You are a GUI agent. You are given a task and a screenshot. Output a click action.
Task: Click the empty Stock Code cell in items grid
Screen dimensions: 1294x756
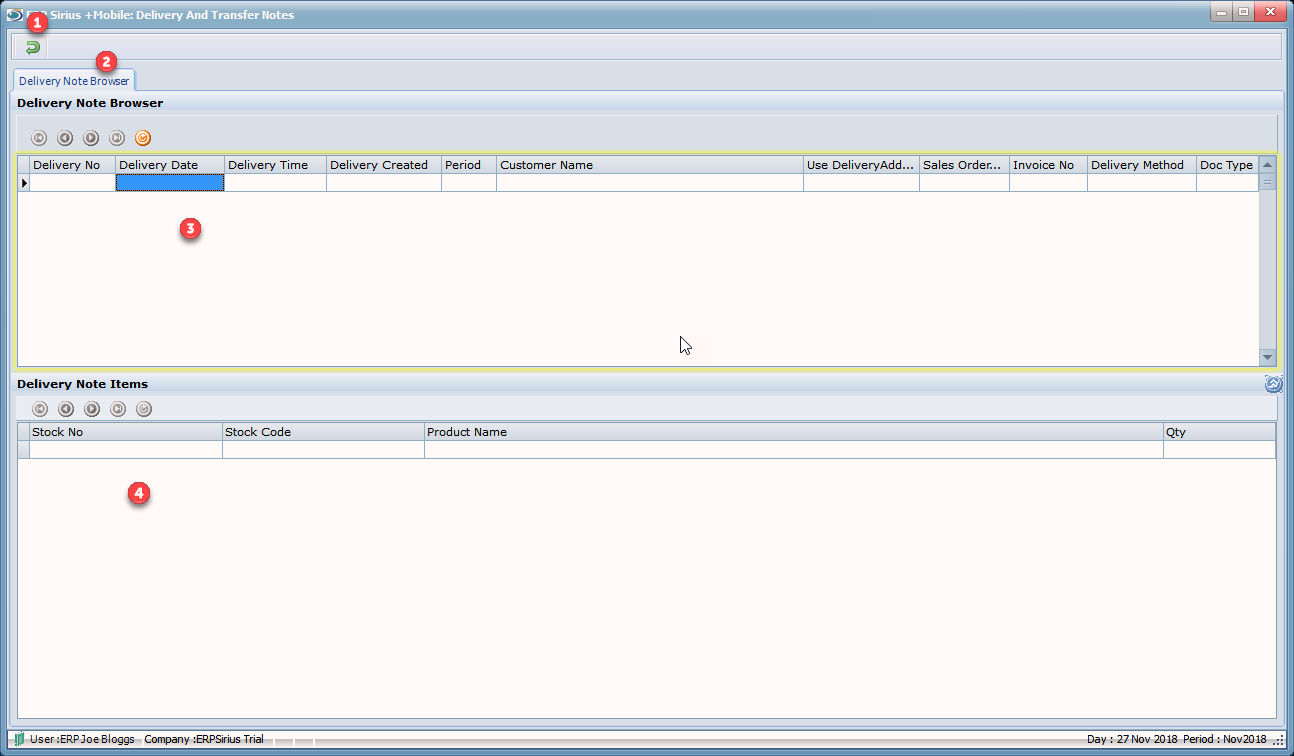pos(323,450)
